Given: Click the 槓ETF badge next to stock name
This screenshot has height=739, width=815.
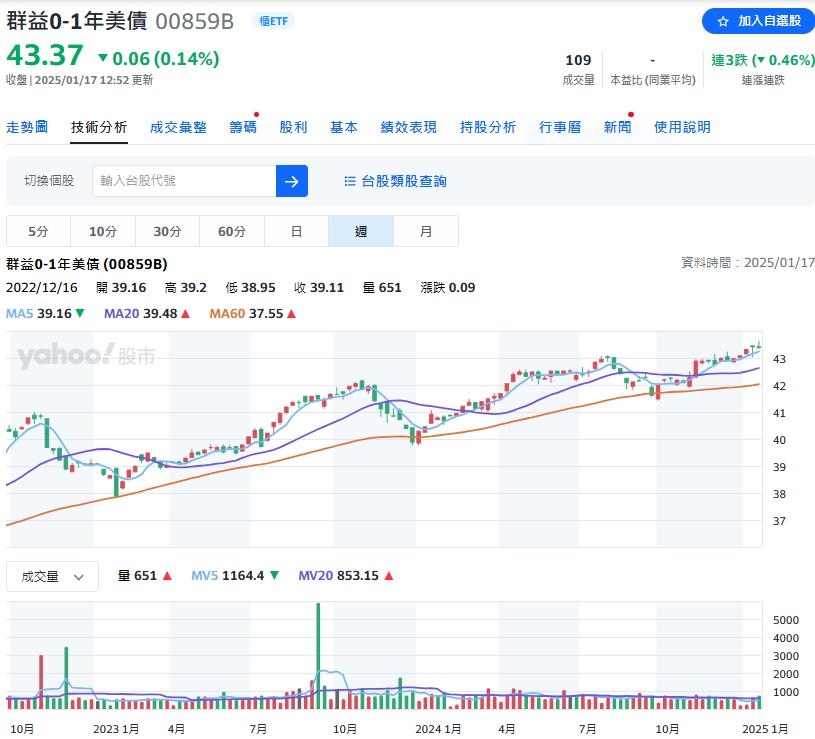Looking at the screenshot, I should 274,20.
